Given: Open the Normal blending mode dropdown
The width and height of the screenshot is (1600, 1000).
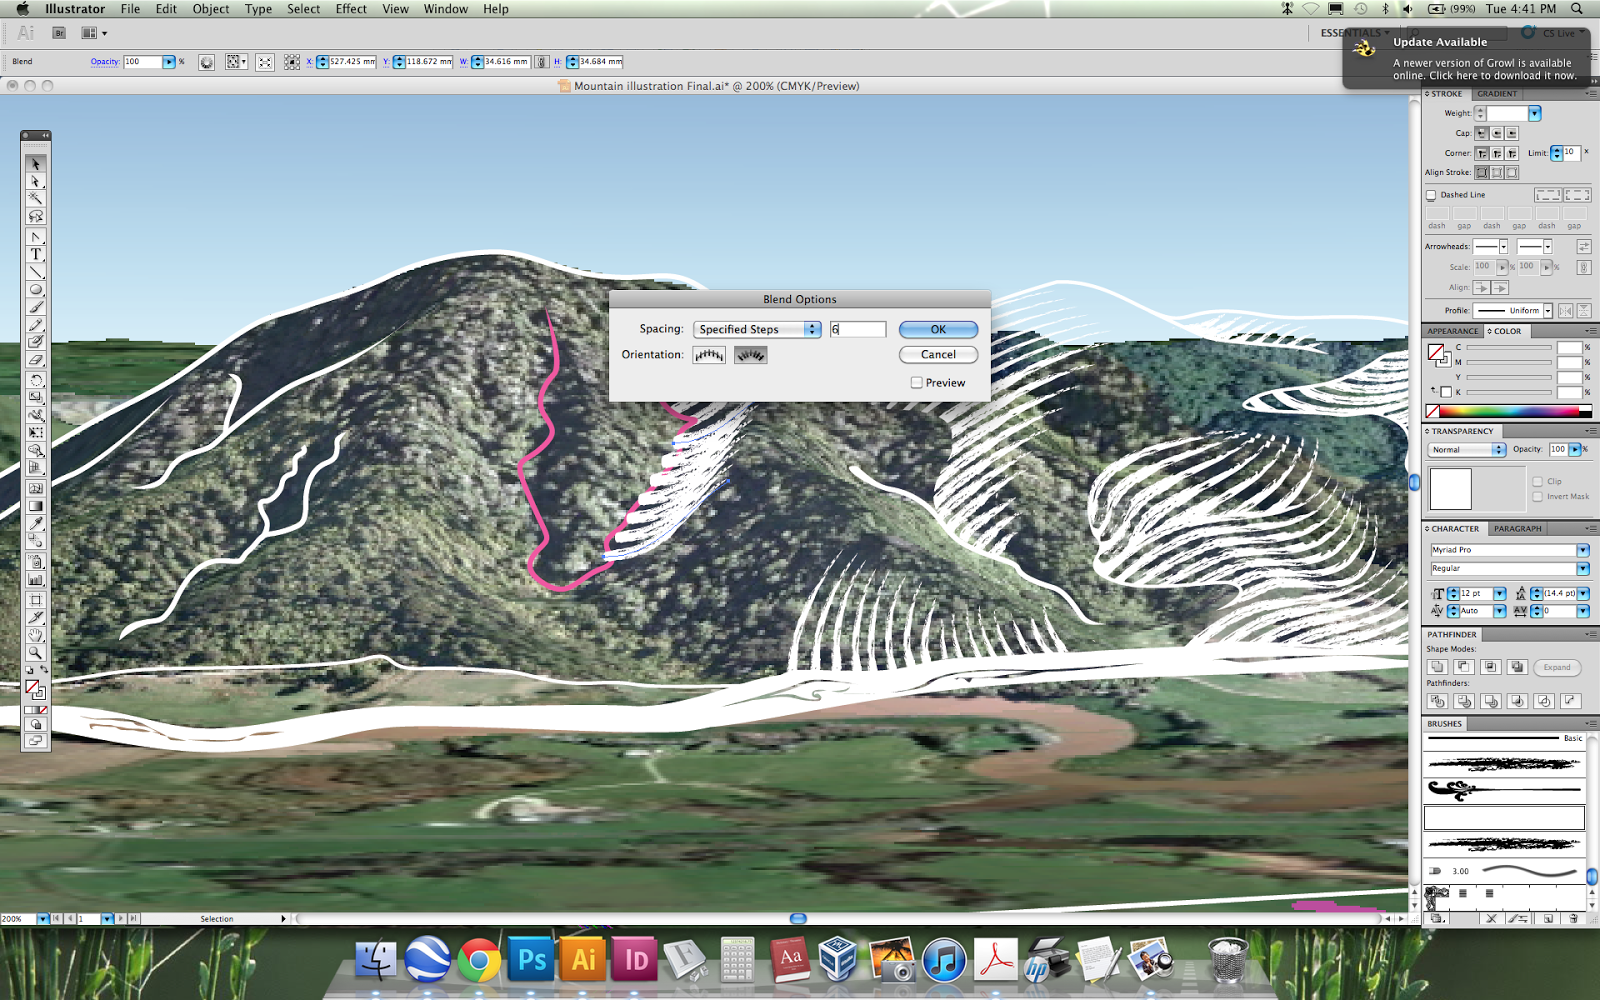Looking at the screenshot, I should pos(1468,450).
